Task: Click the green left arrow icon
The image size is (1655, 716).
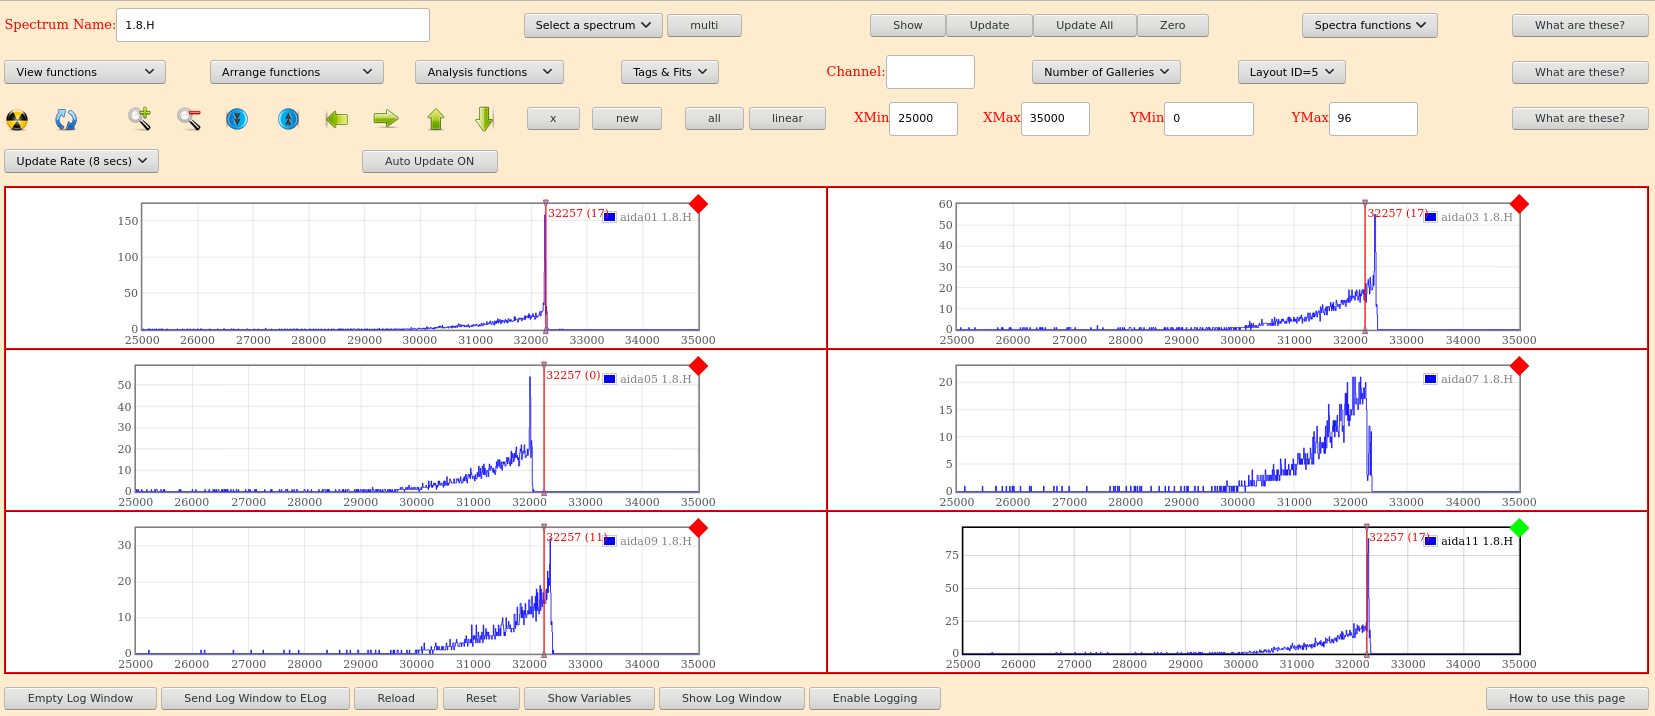Action: coord(337,119)
